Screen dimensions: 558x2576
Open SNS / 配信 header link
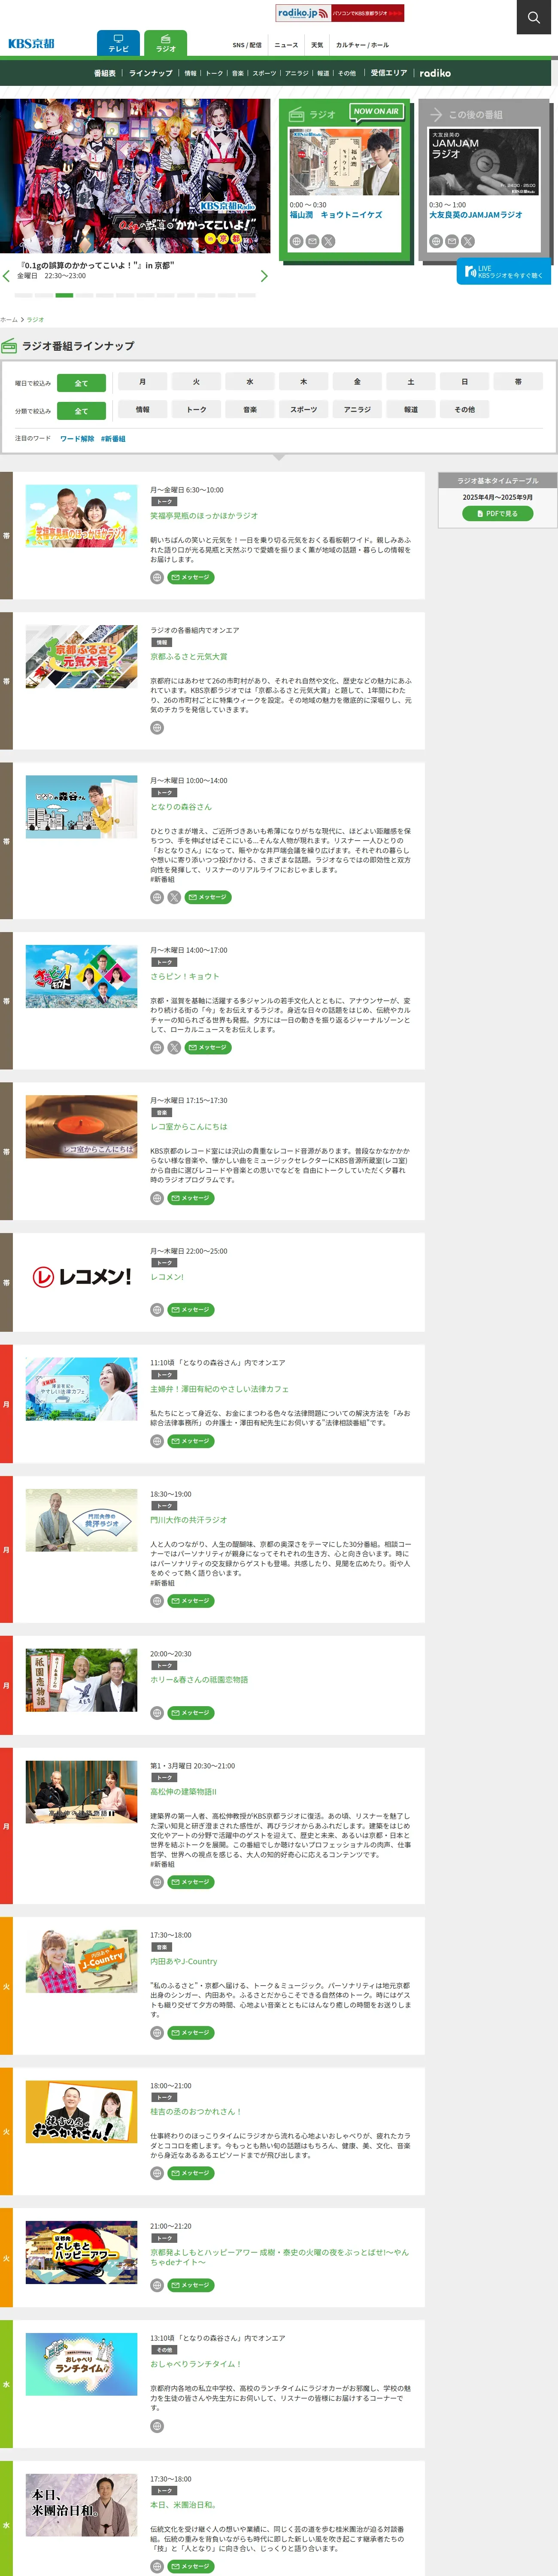(247, 45)
